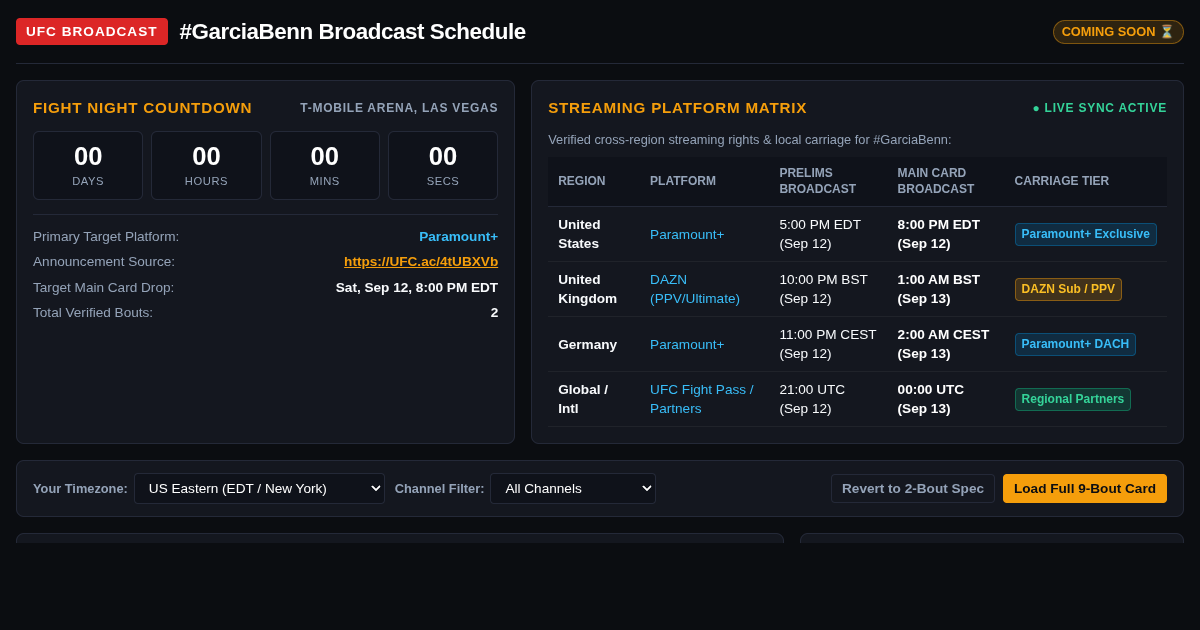Click the #GarciaBenn Broadcast Schedule title
Screen dimensions: 1200x630
(x=353, y=32)
